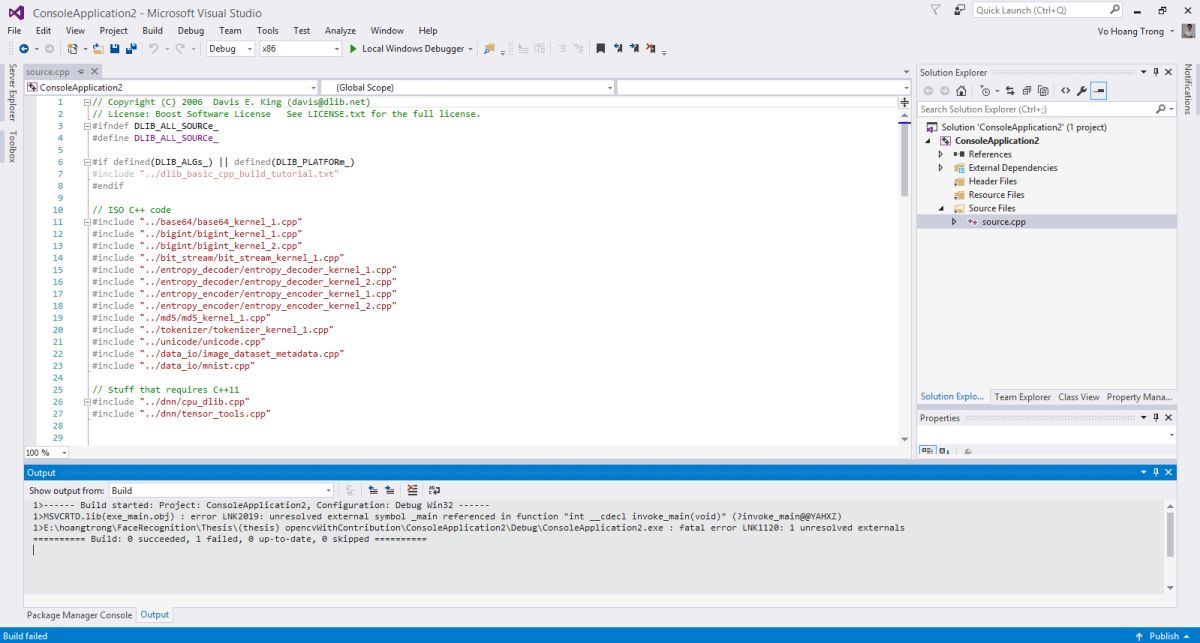
Task: Open the (Global Scope) dropdown
Action: click(468, 88)
